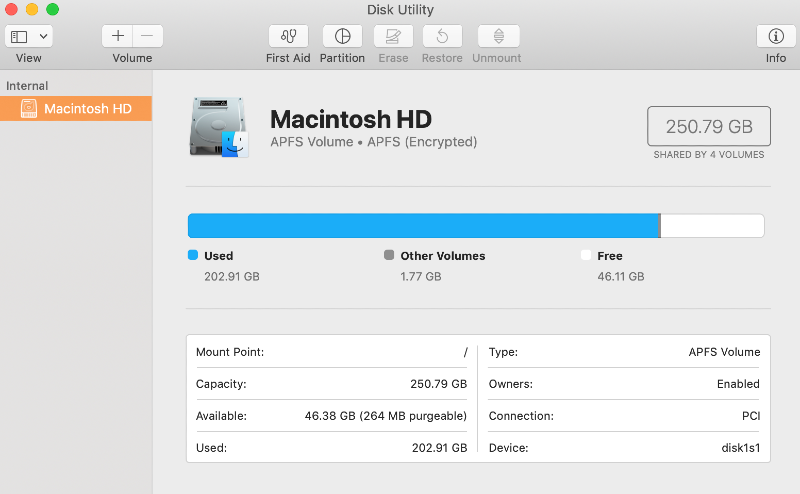Click the blue used portion of storage bar
Image resolution: width=800 pixels, height=494 pixels.
(x=423, y=226)
